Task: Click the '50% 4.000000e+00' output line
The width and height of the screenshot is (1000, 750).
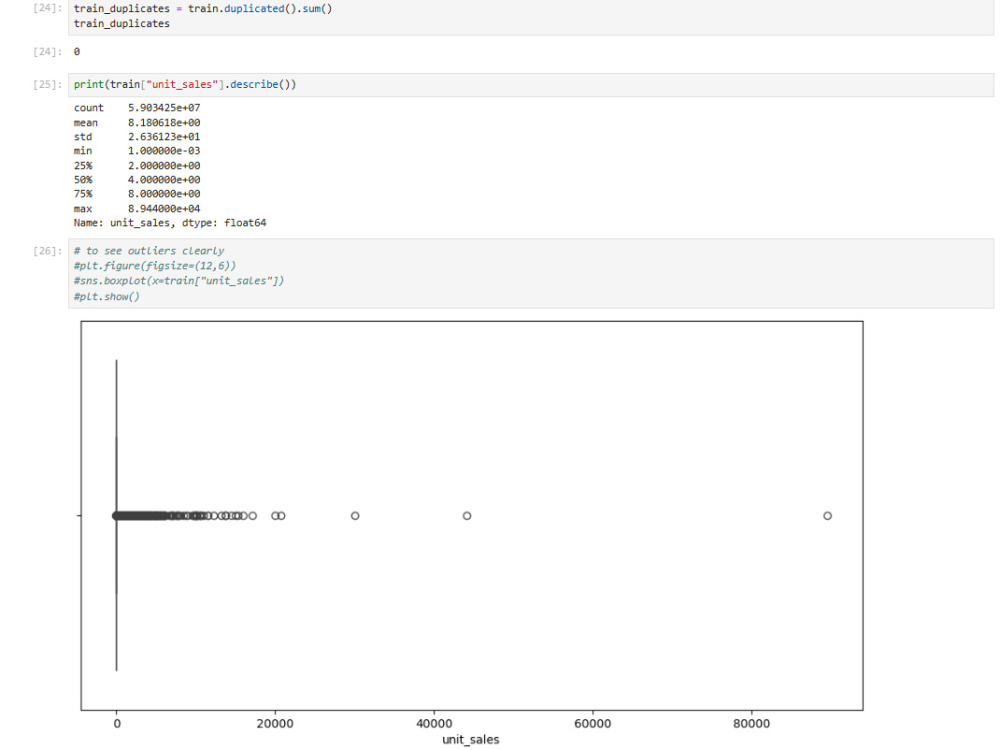Action: (x=137, y=180)
